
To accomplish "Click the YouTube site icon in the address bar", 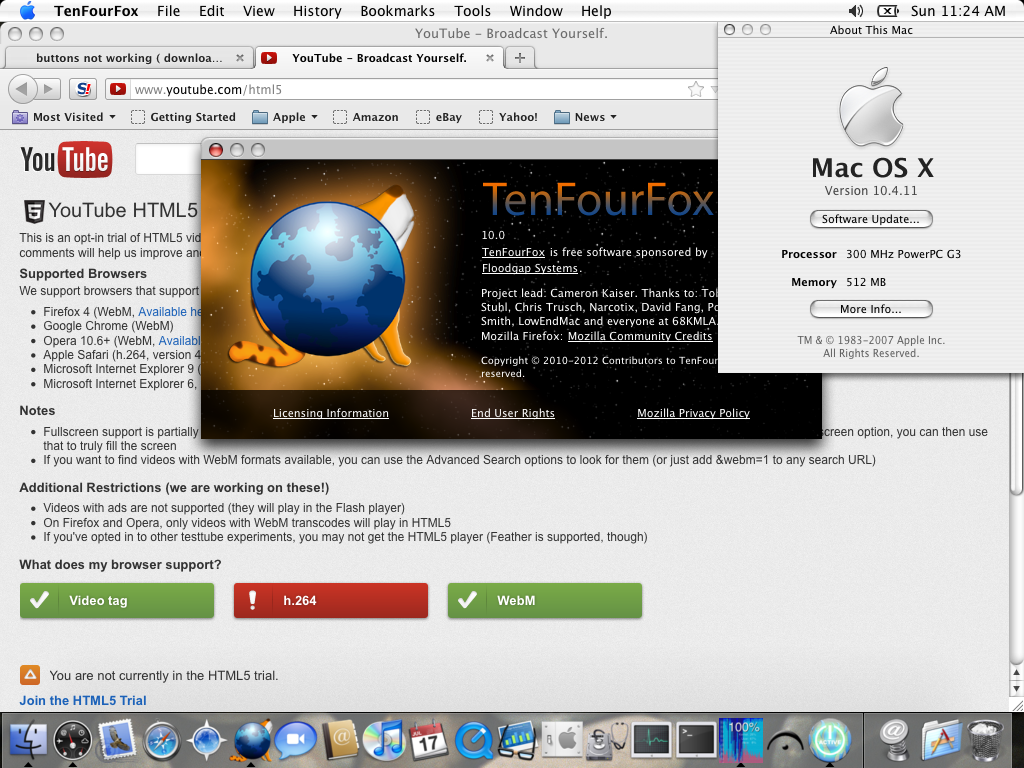I will click(118, 89).
